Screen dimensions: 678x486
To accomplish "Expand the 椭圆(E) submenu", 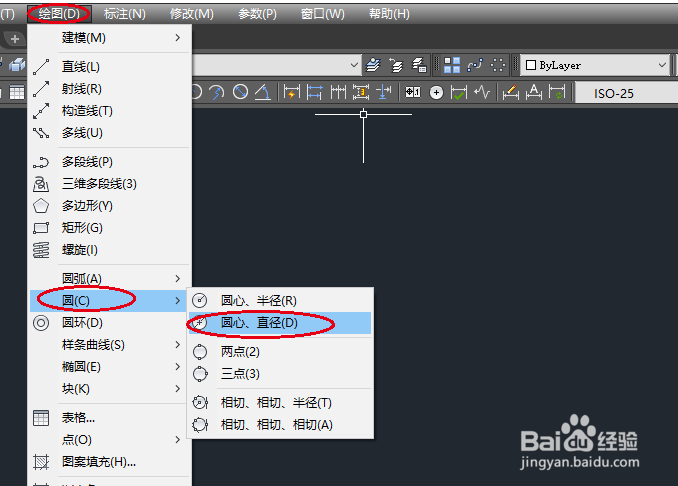I will point(110,367).
